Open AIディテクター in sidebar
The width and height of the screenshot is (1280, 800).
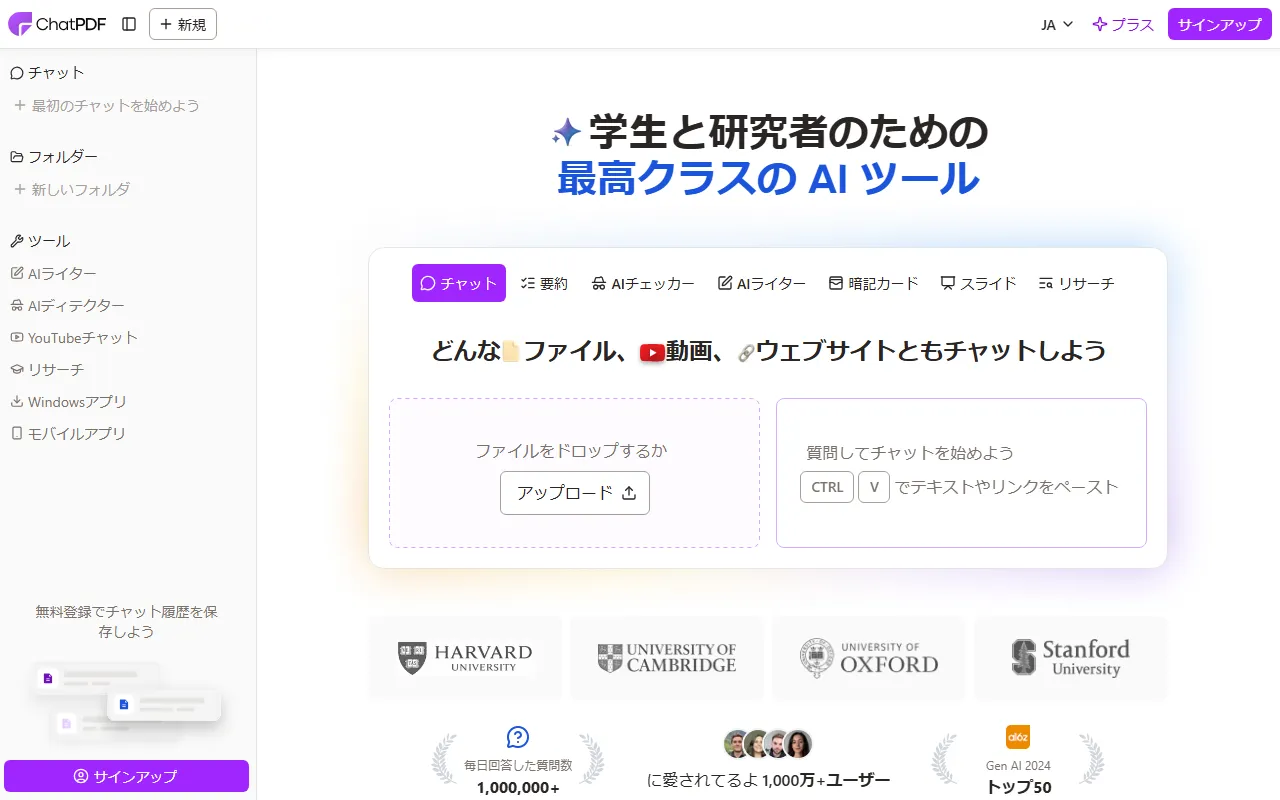coord(68,305)
